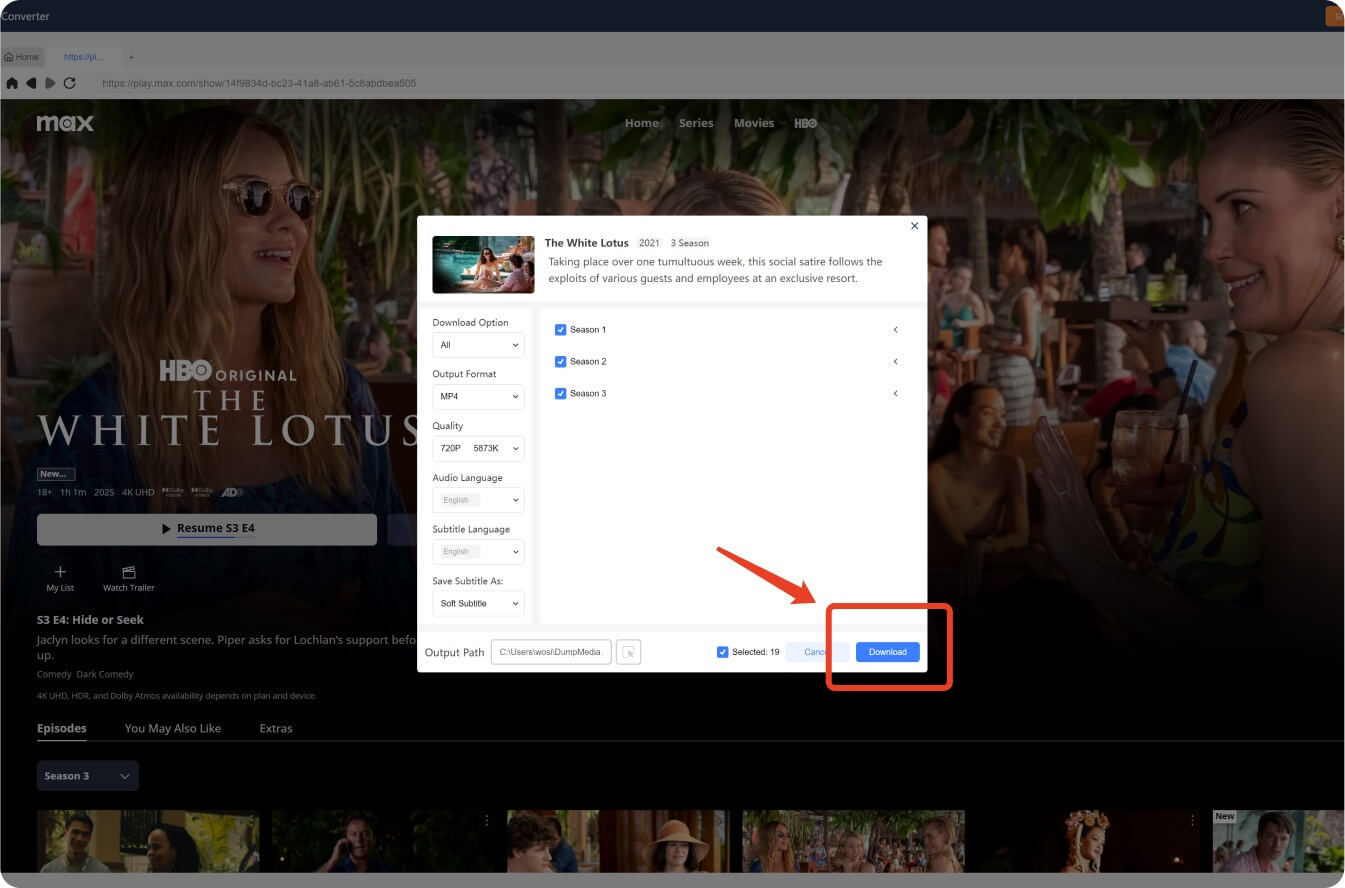1345x888 pixels.
Task: Click the S3 E4: Hide or Seek title
Action: (90, 620)
